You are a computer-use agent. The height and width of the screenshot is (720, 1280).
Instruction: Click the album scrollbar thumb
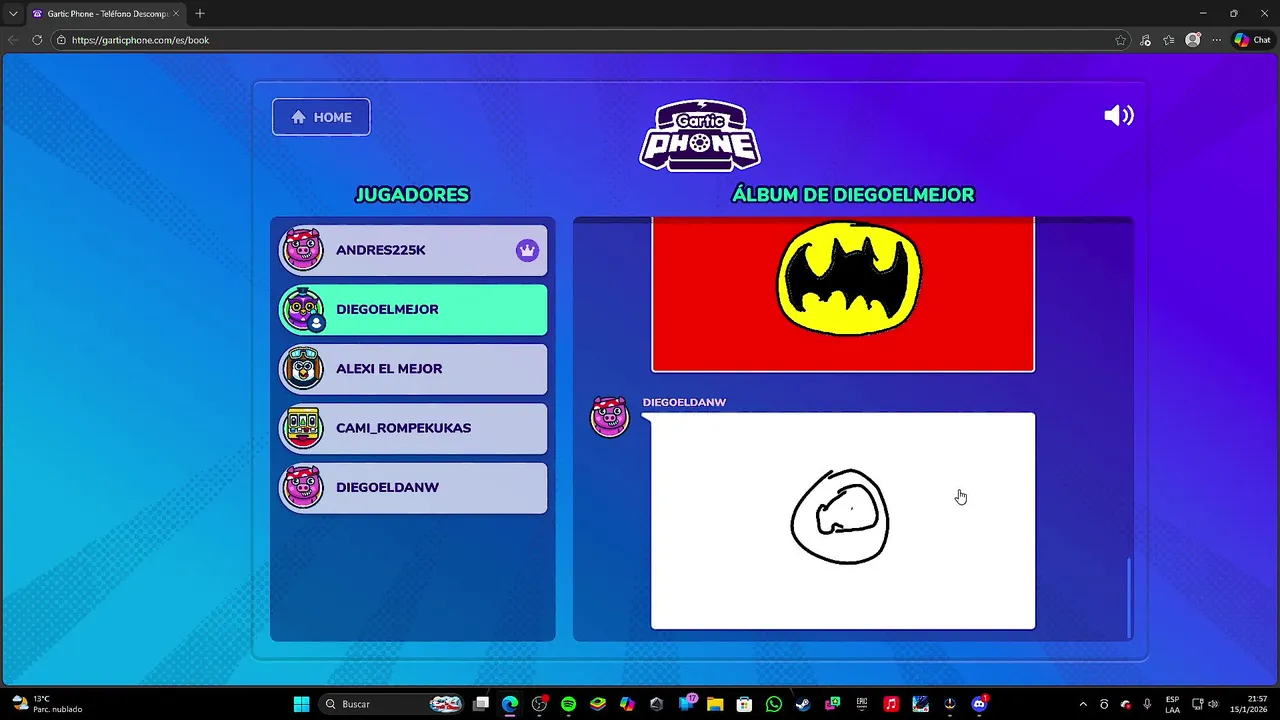click(1129, 597)
